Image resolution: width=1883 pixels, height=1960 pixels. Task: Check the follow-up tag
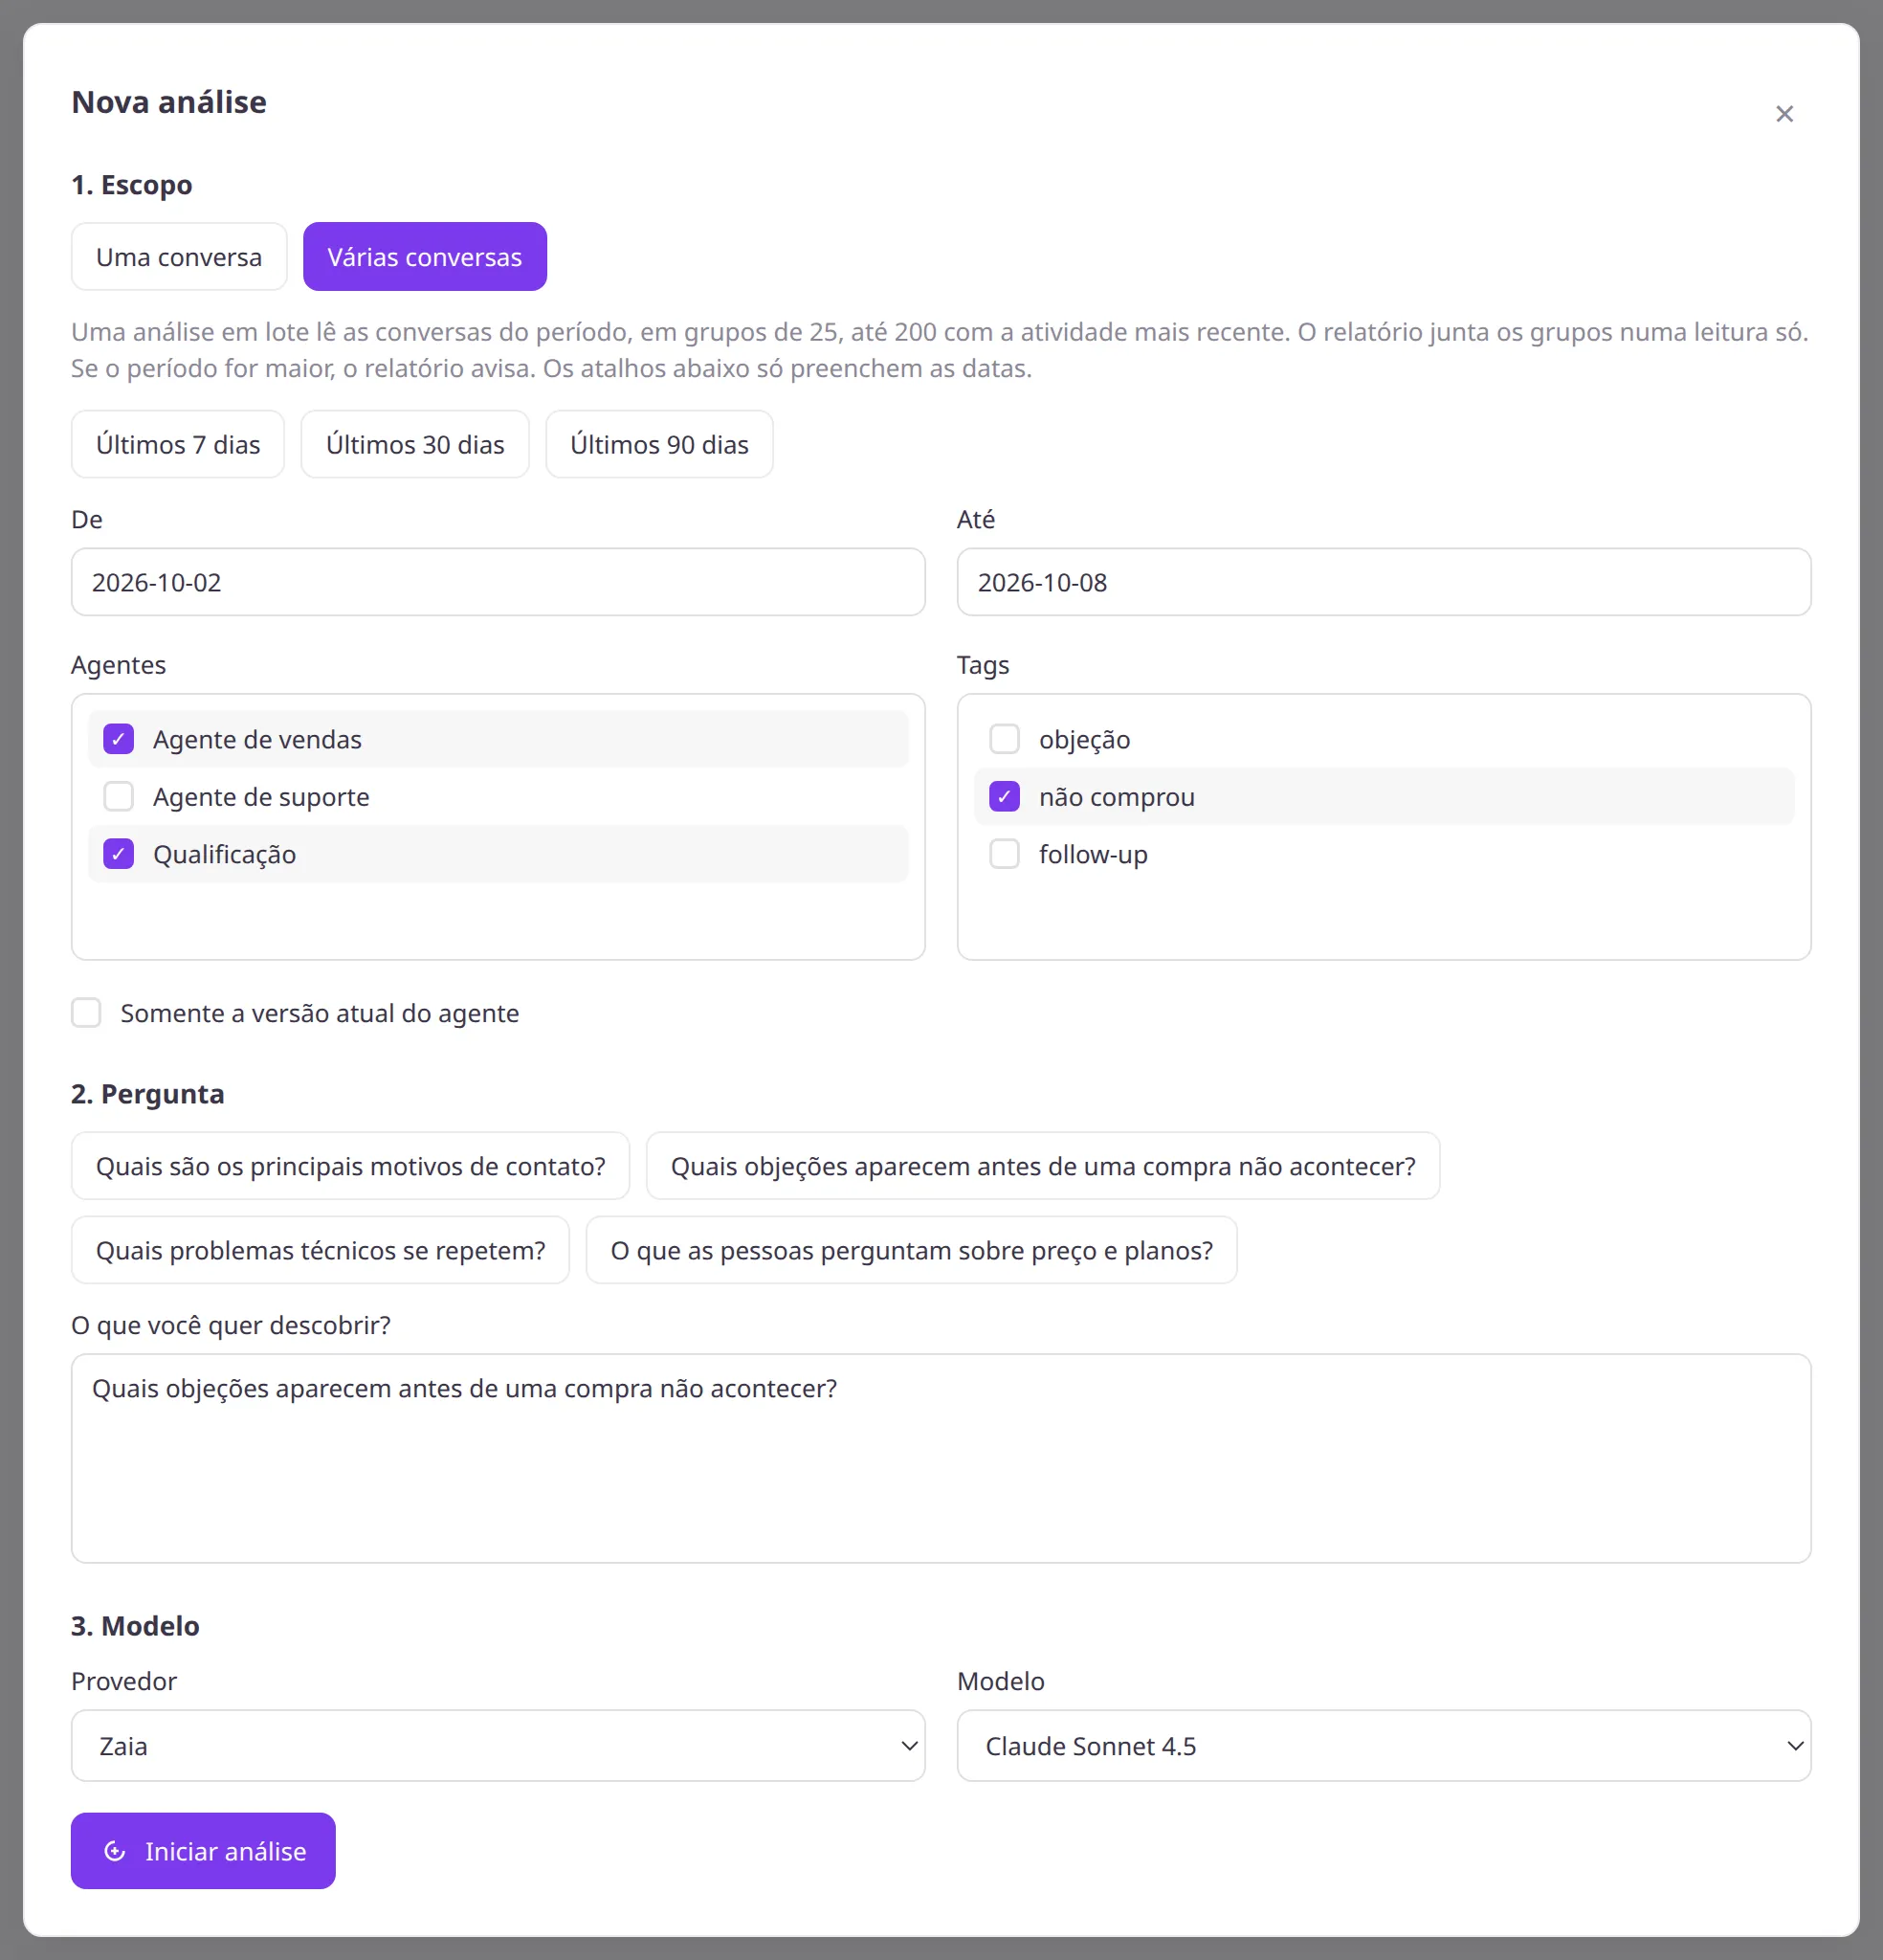(1004, 854)
